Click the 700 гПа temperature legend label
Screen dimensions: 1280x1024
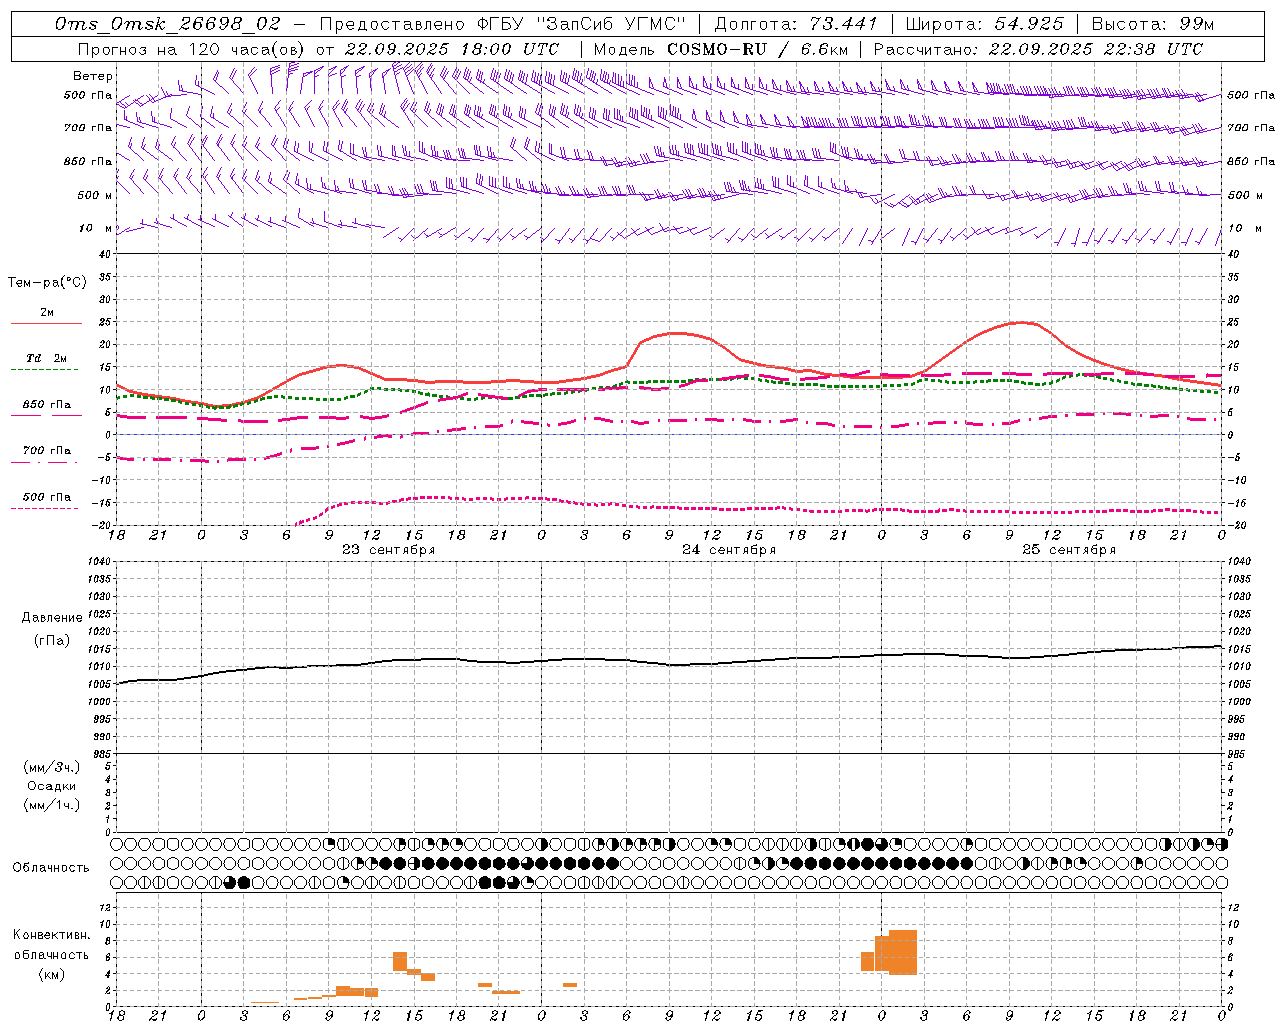pos(46,451)
